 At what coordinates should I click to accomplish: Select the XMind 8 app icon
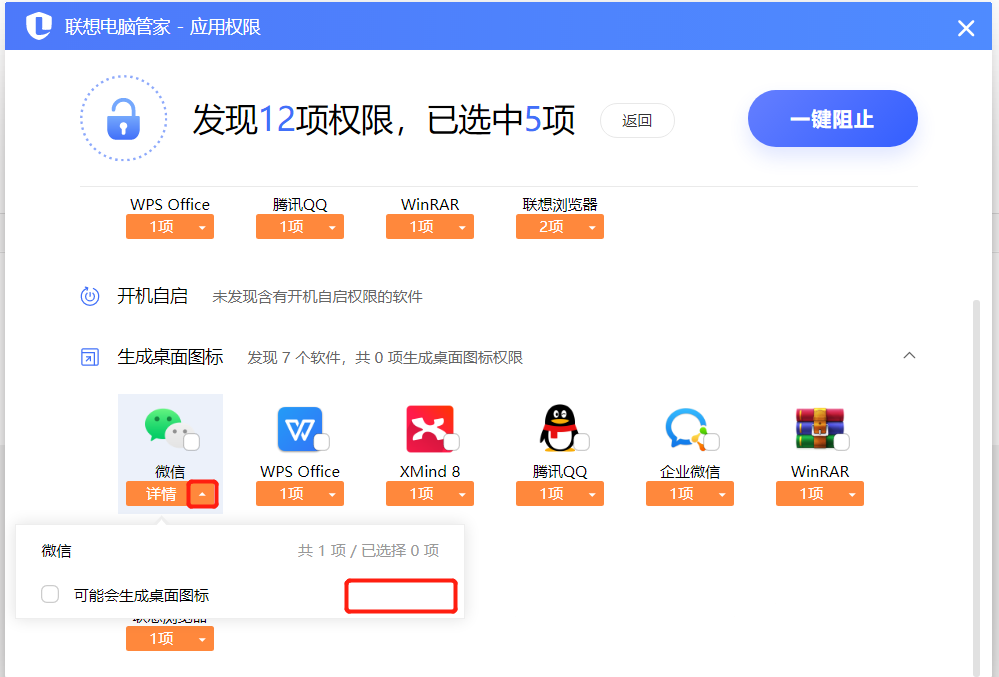point(430,429)
